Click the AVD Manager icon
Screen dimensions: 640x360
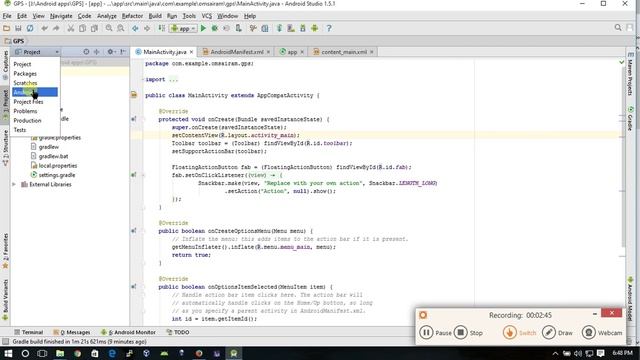[x=291, y=28]
